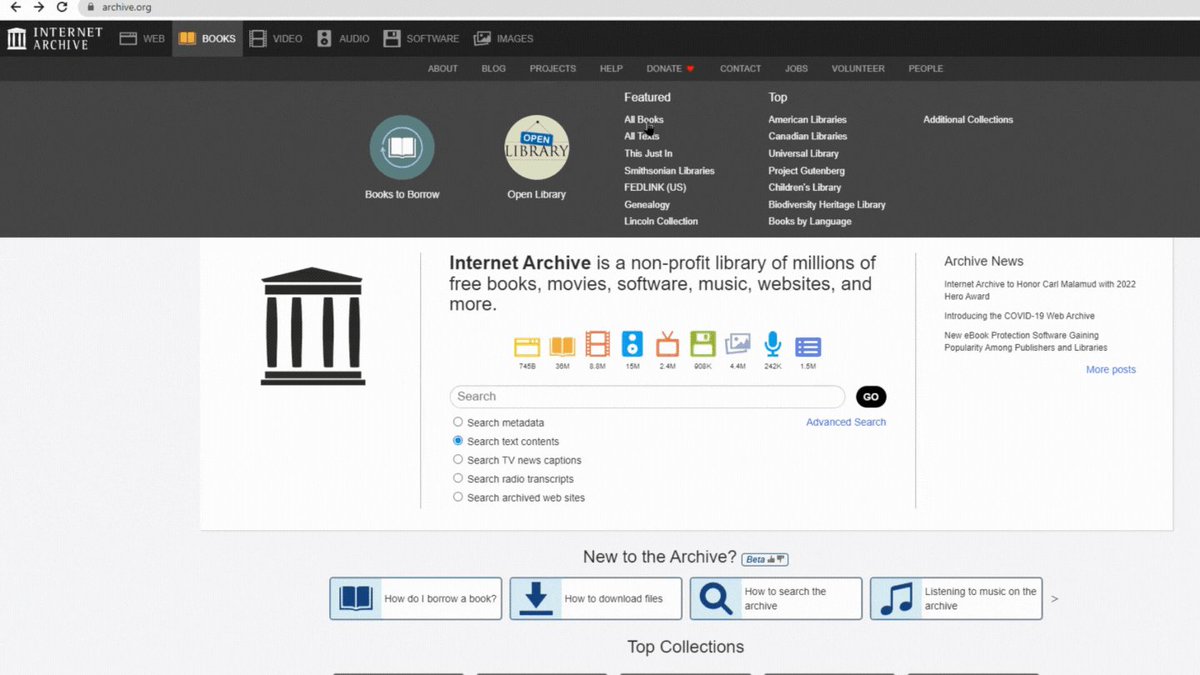
Task: Click the large Internet Archive building logo
Action: (x=312, y=326)
